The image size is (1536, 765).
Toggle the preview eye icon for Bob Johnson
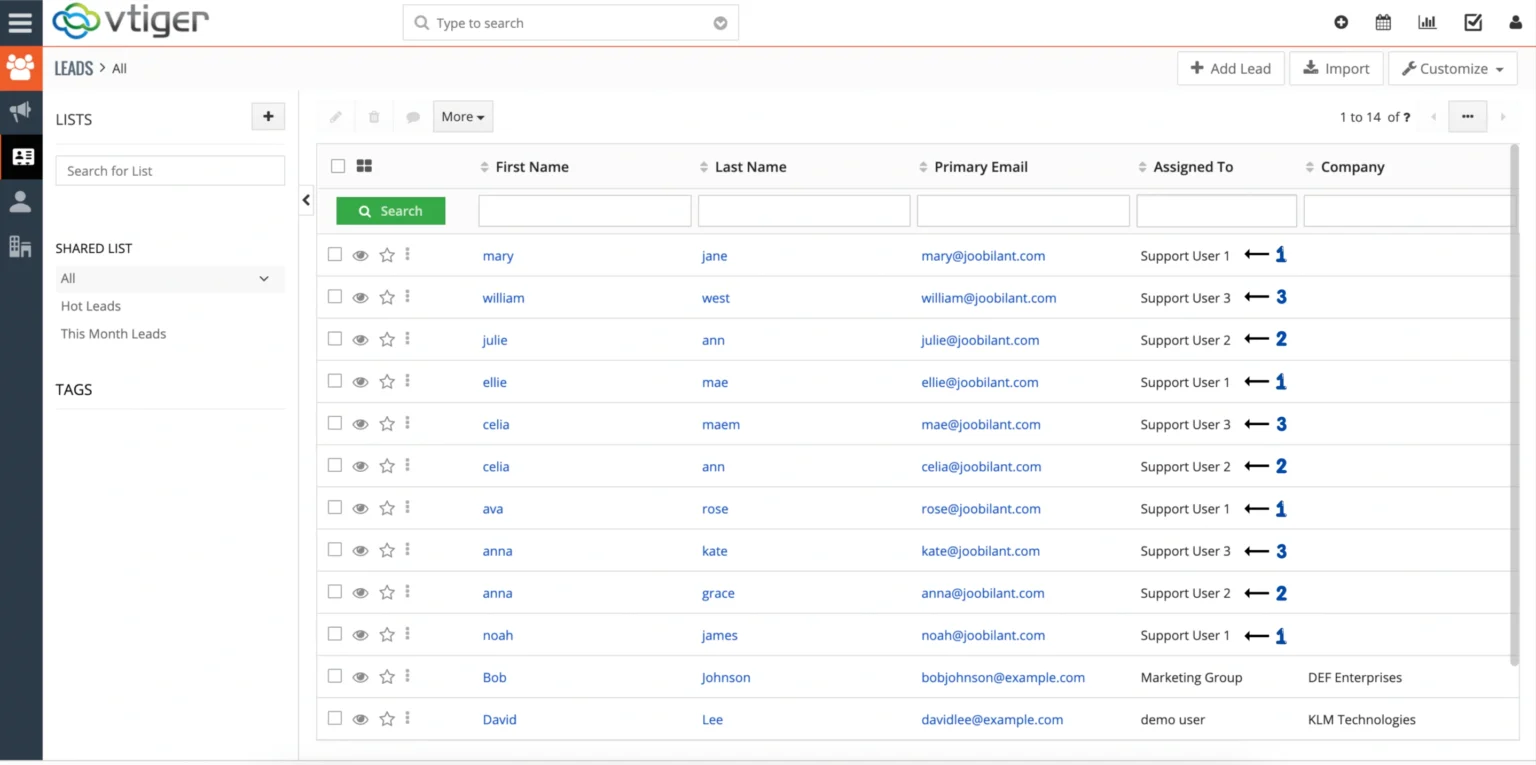point(360,677)
